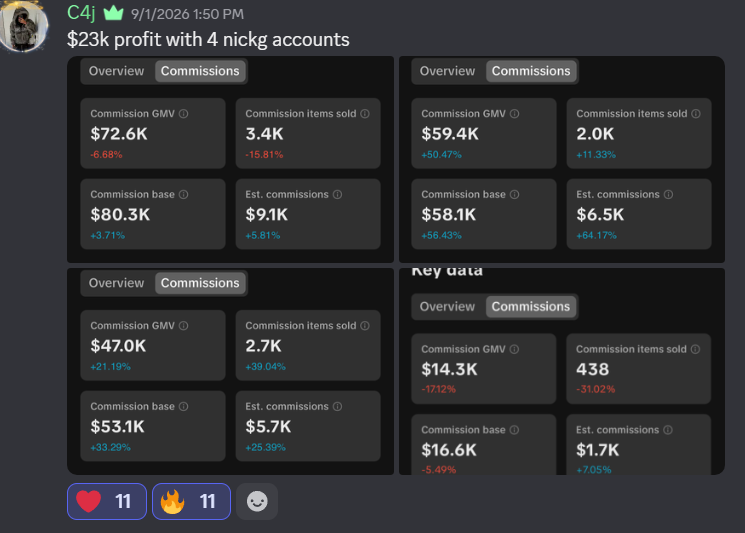The image size is (745, 533).
Task: Click info icon beside 3.4K items sold
Action: [365, 114]
